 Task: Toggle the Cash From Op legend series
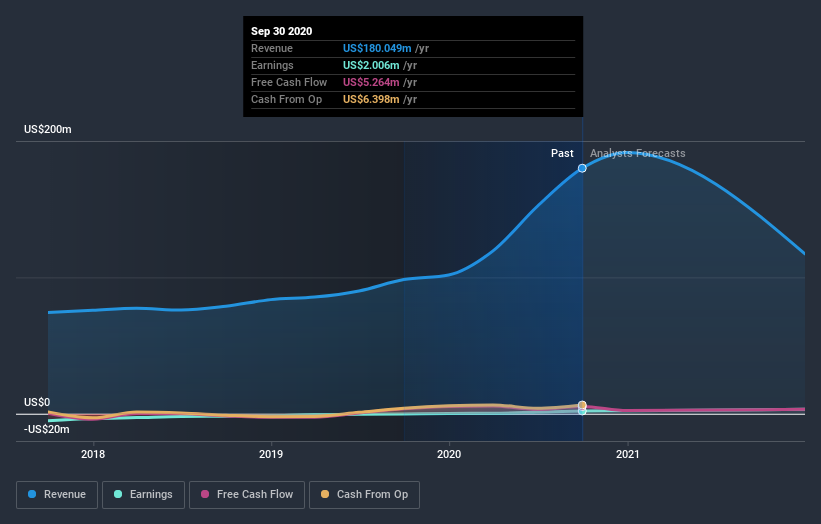pos(364,495)
